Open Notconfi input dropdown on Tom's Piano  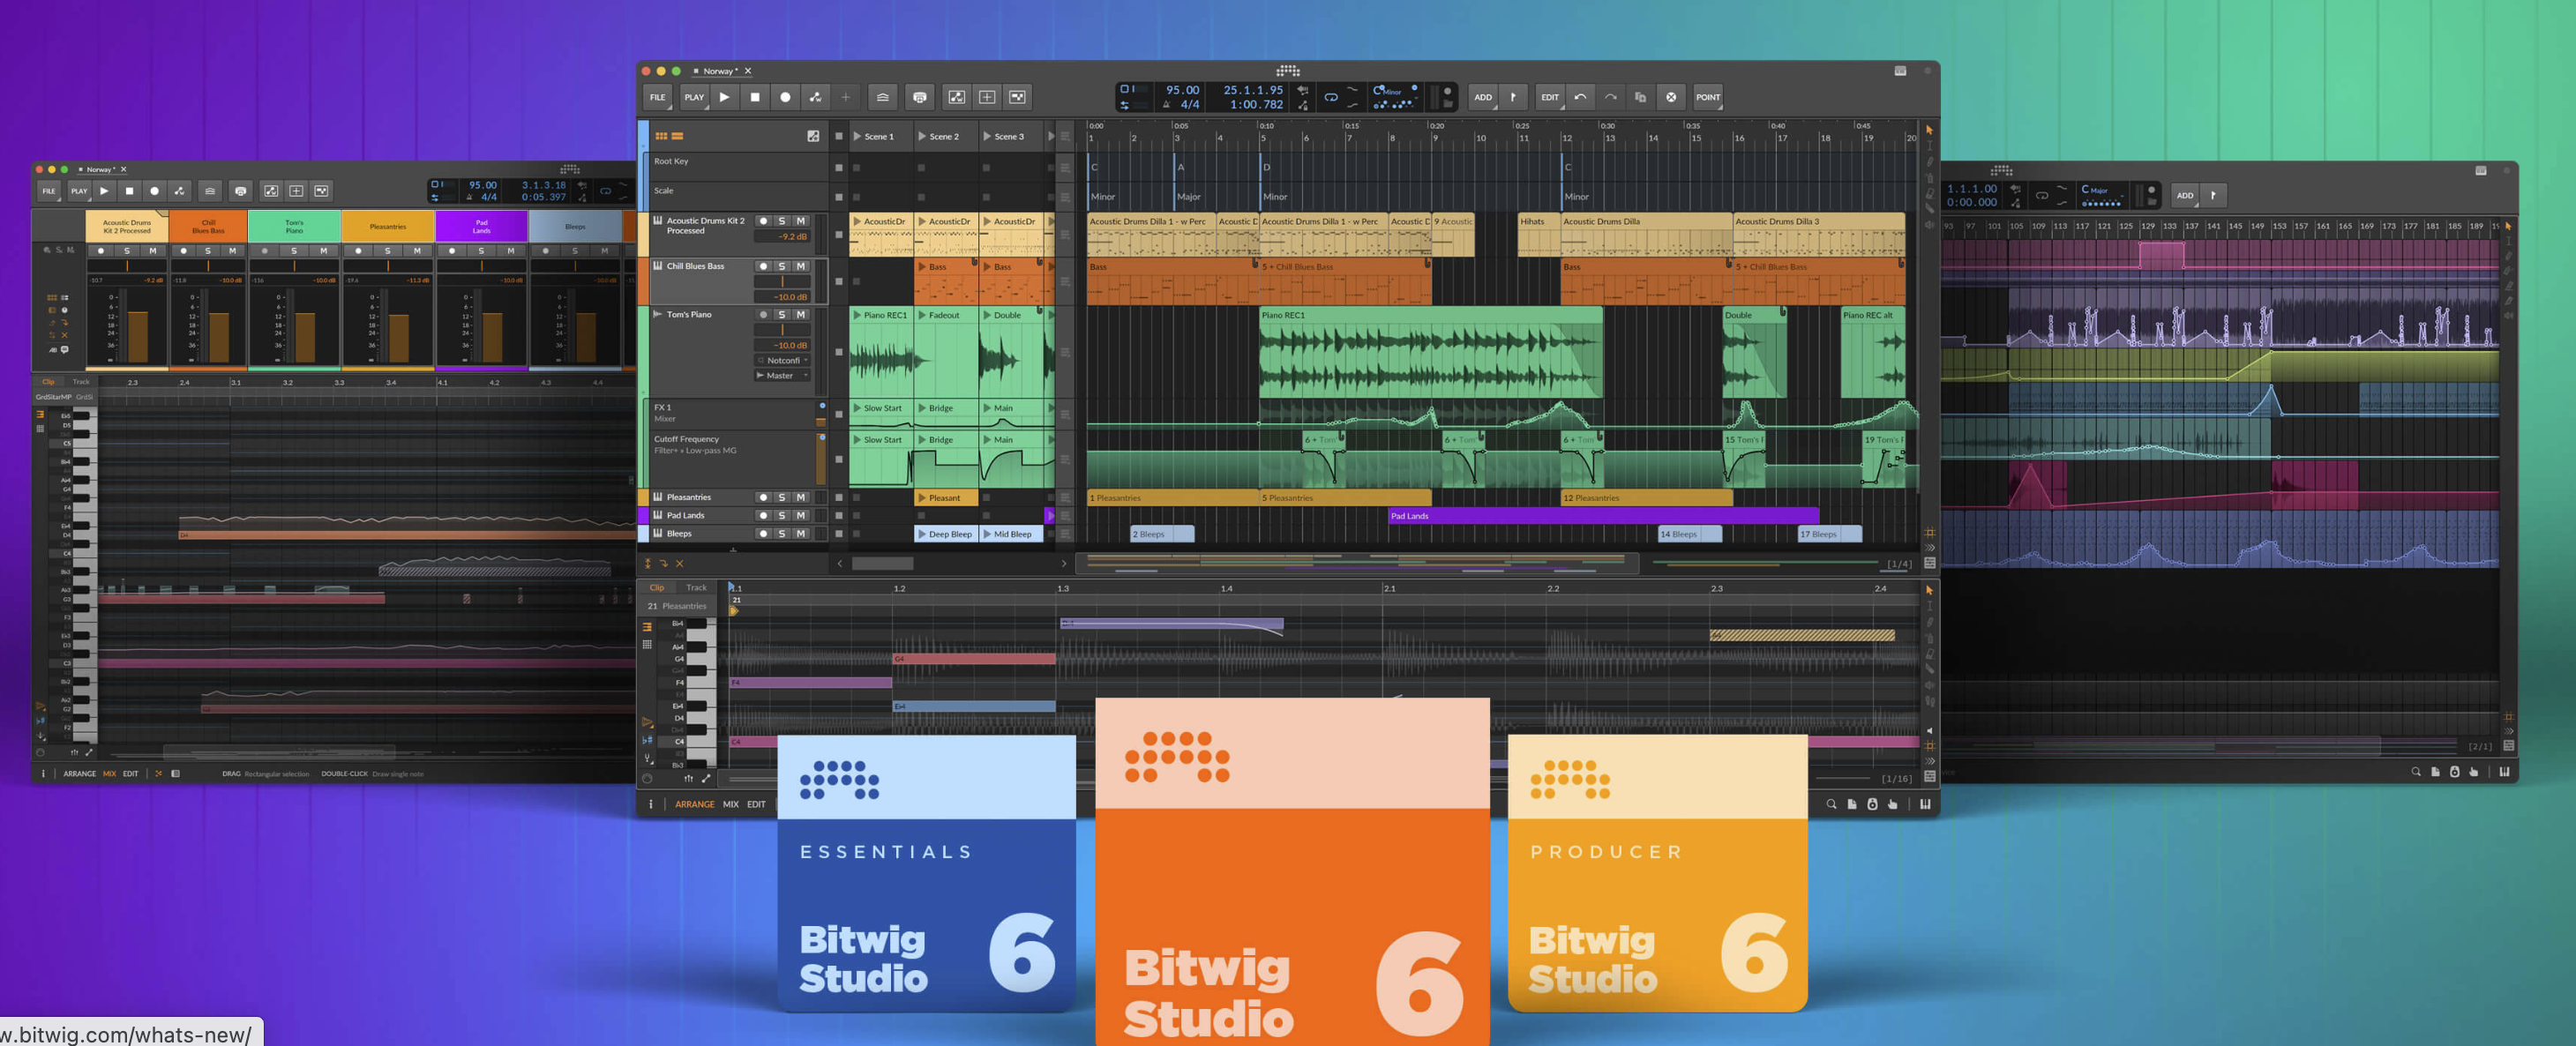click(x=783, y=360)
